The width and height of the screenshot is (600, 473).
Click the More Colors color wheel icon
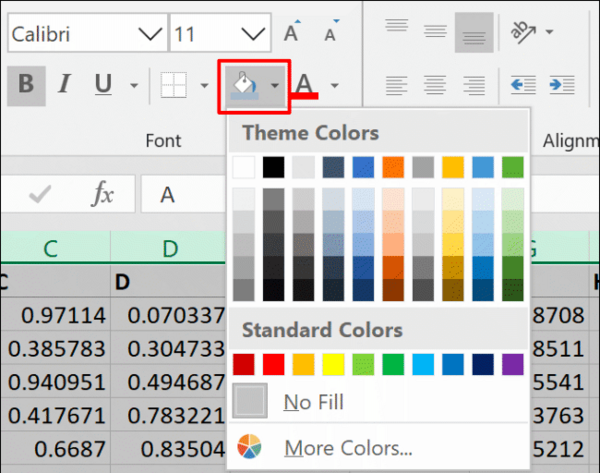pos(249,446)
